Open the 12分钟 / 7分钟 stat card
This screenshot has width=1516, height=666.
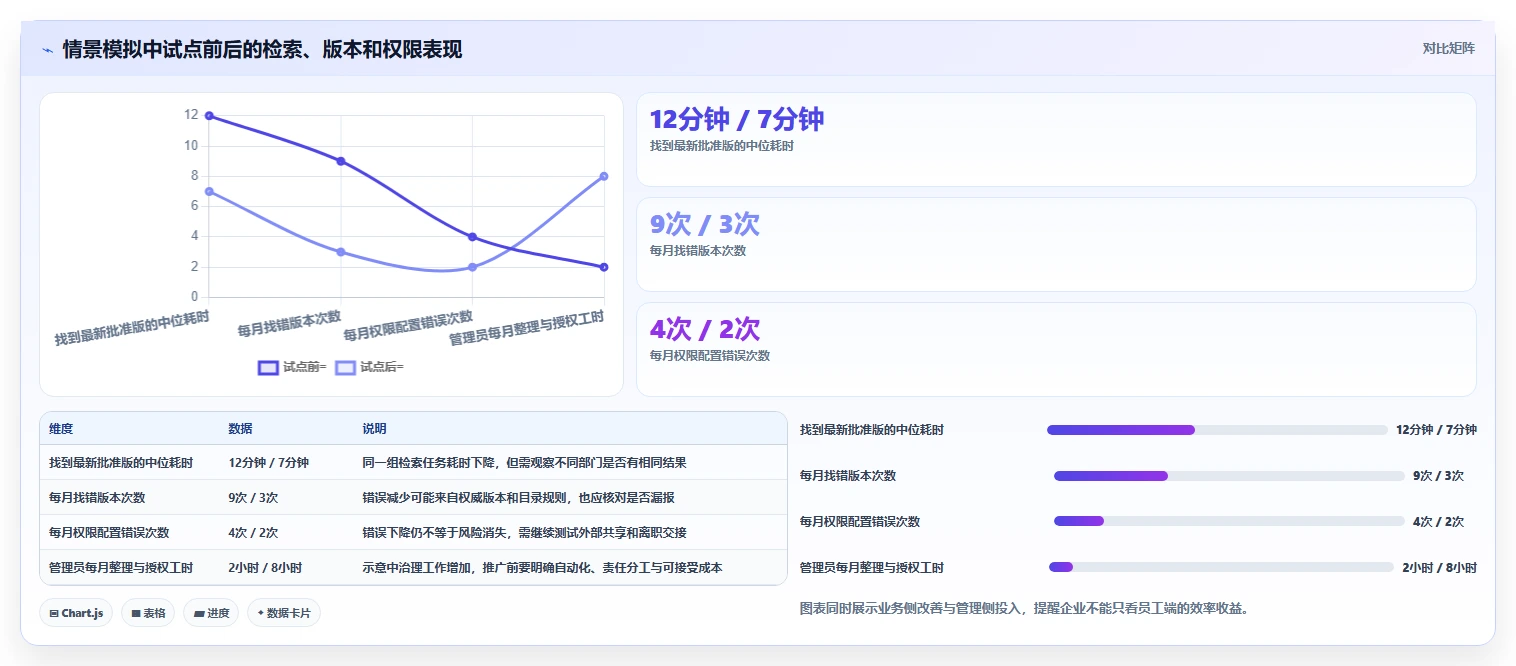pos(1056,139)
